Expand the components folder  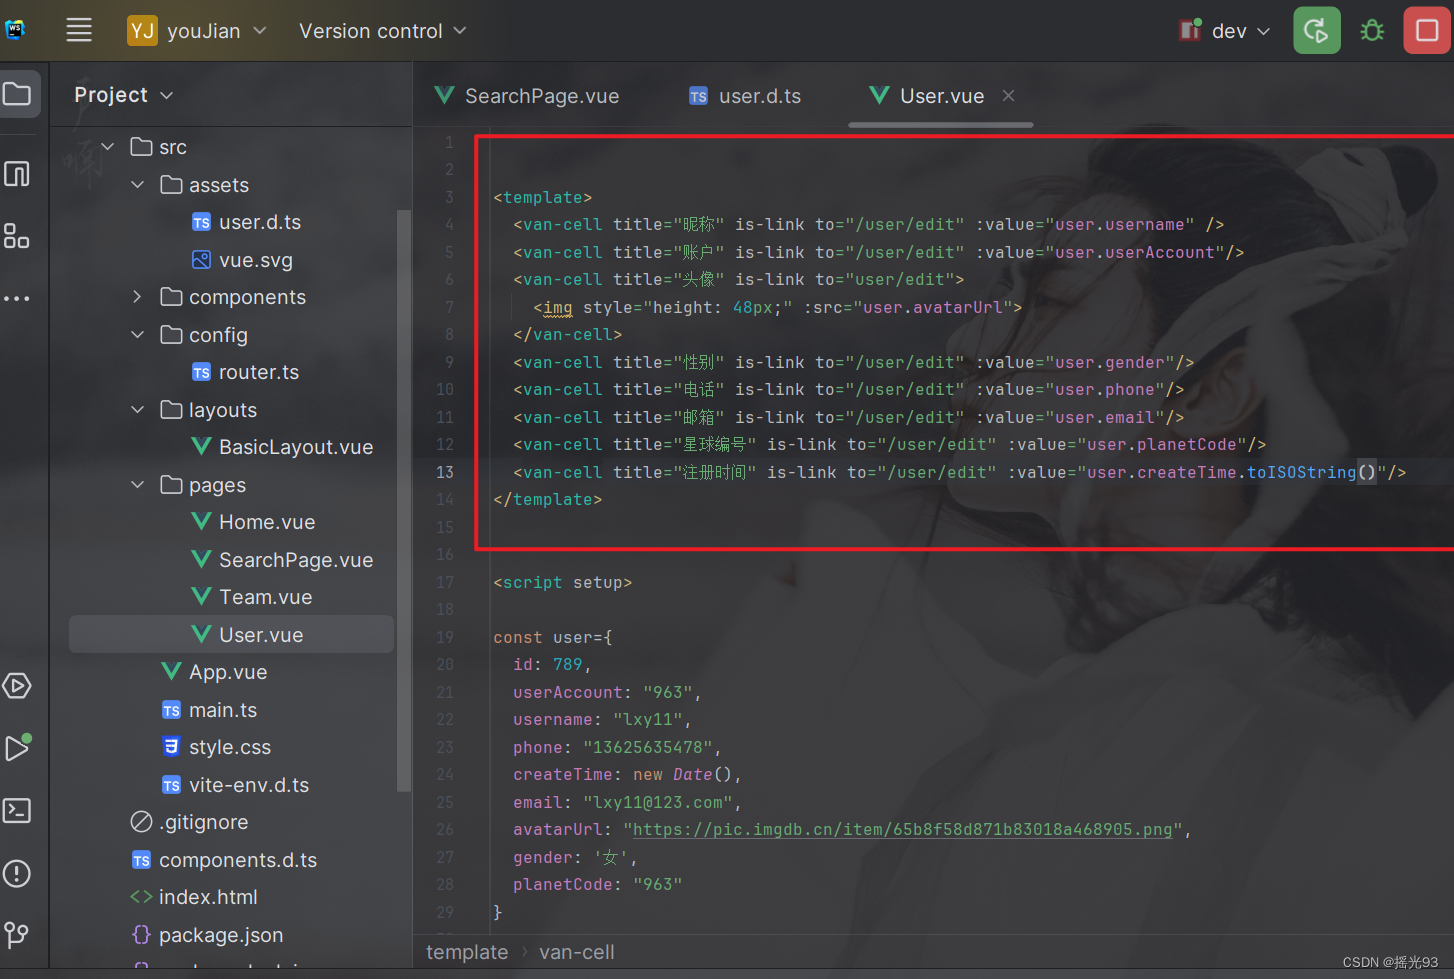click(x=138, y=297)
